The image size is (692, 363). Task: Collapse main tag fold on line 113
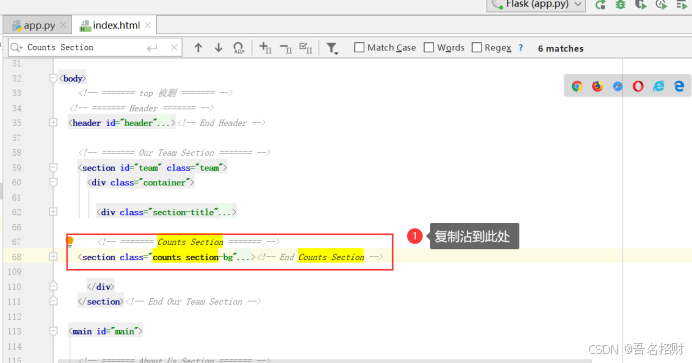[x=53, y=331]
